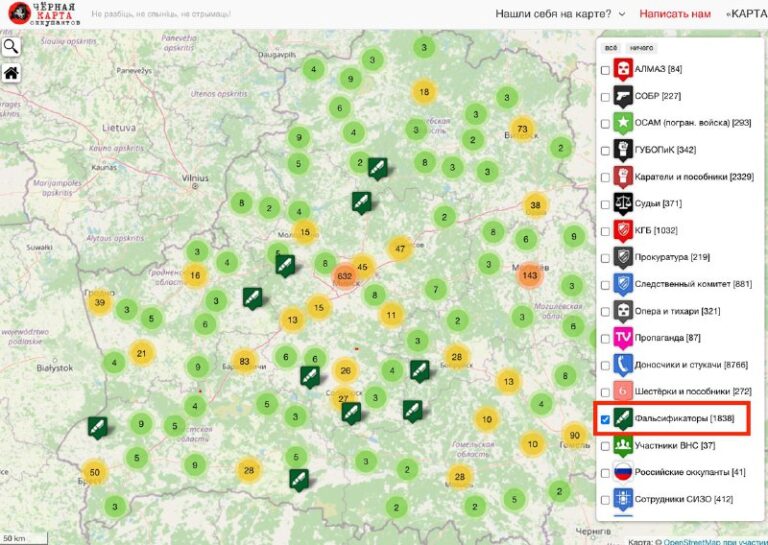Enable the Шестёрки и пособники [272] checkbox
This screenshot has width=768, height=545.
click(605, 393)
